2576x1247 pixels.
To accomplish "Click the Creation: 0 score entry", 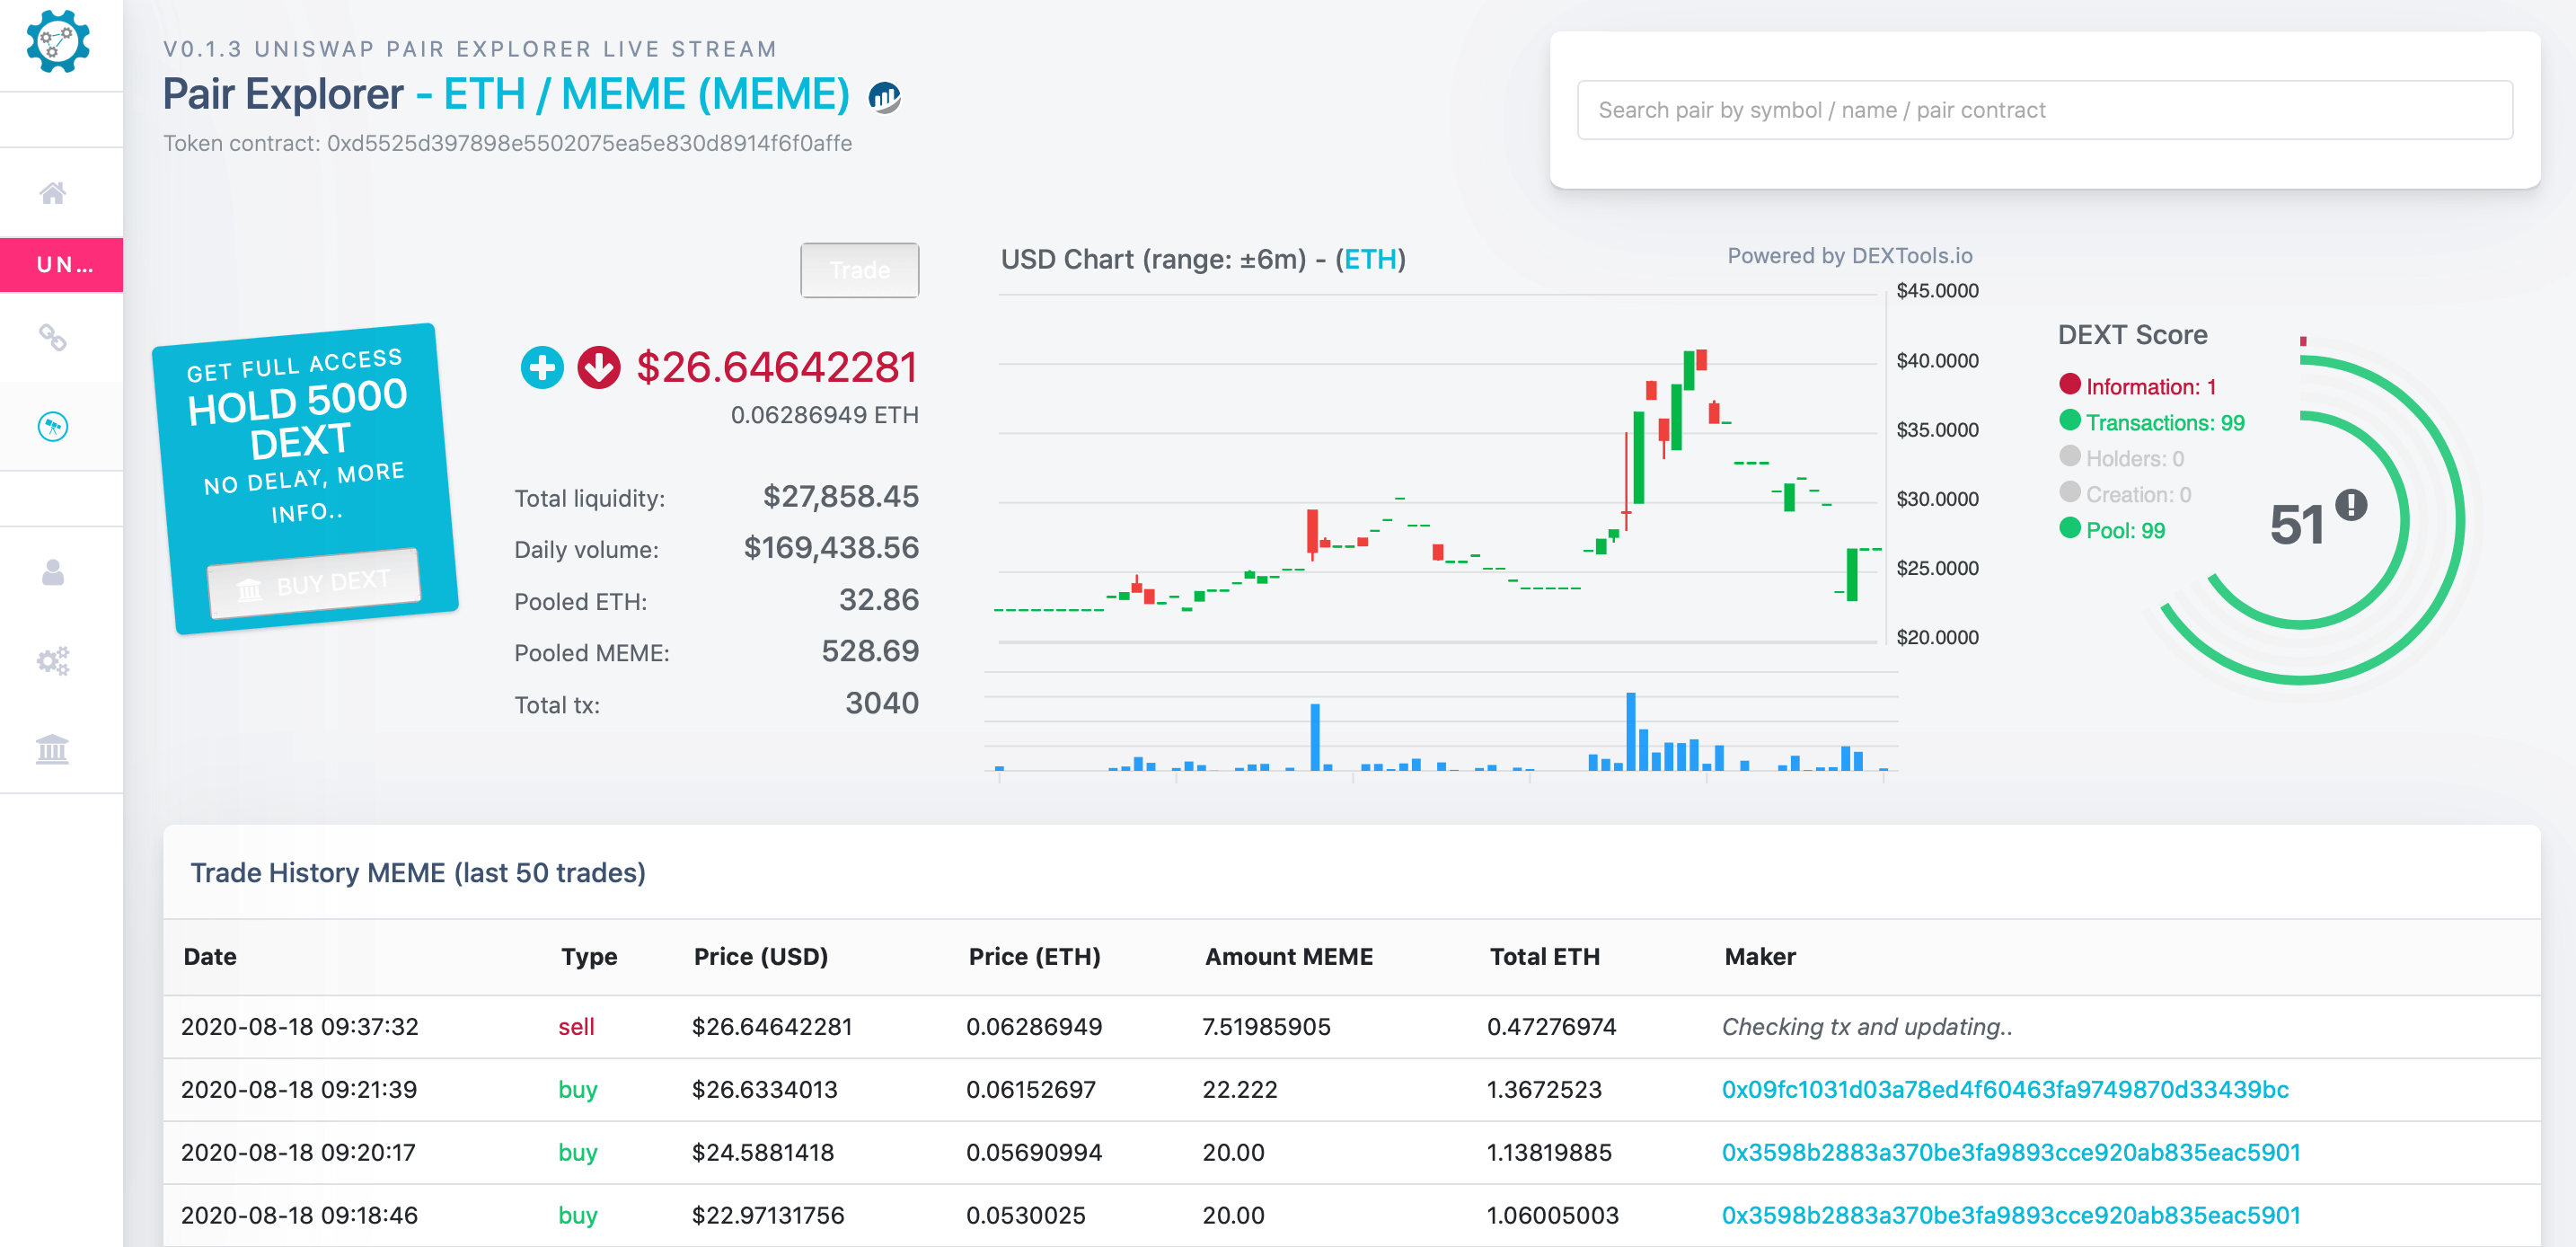I will (x=2125, y=494).
